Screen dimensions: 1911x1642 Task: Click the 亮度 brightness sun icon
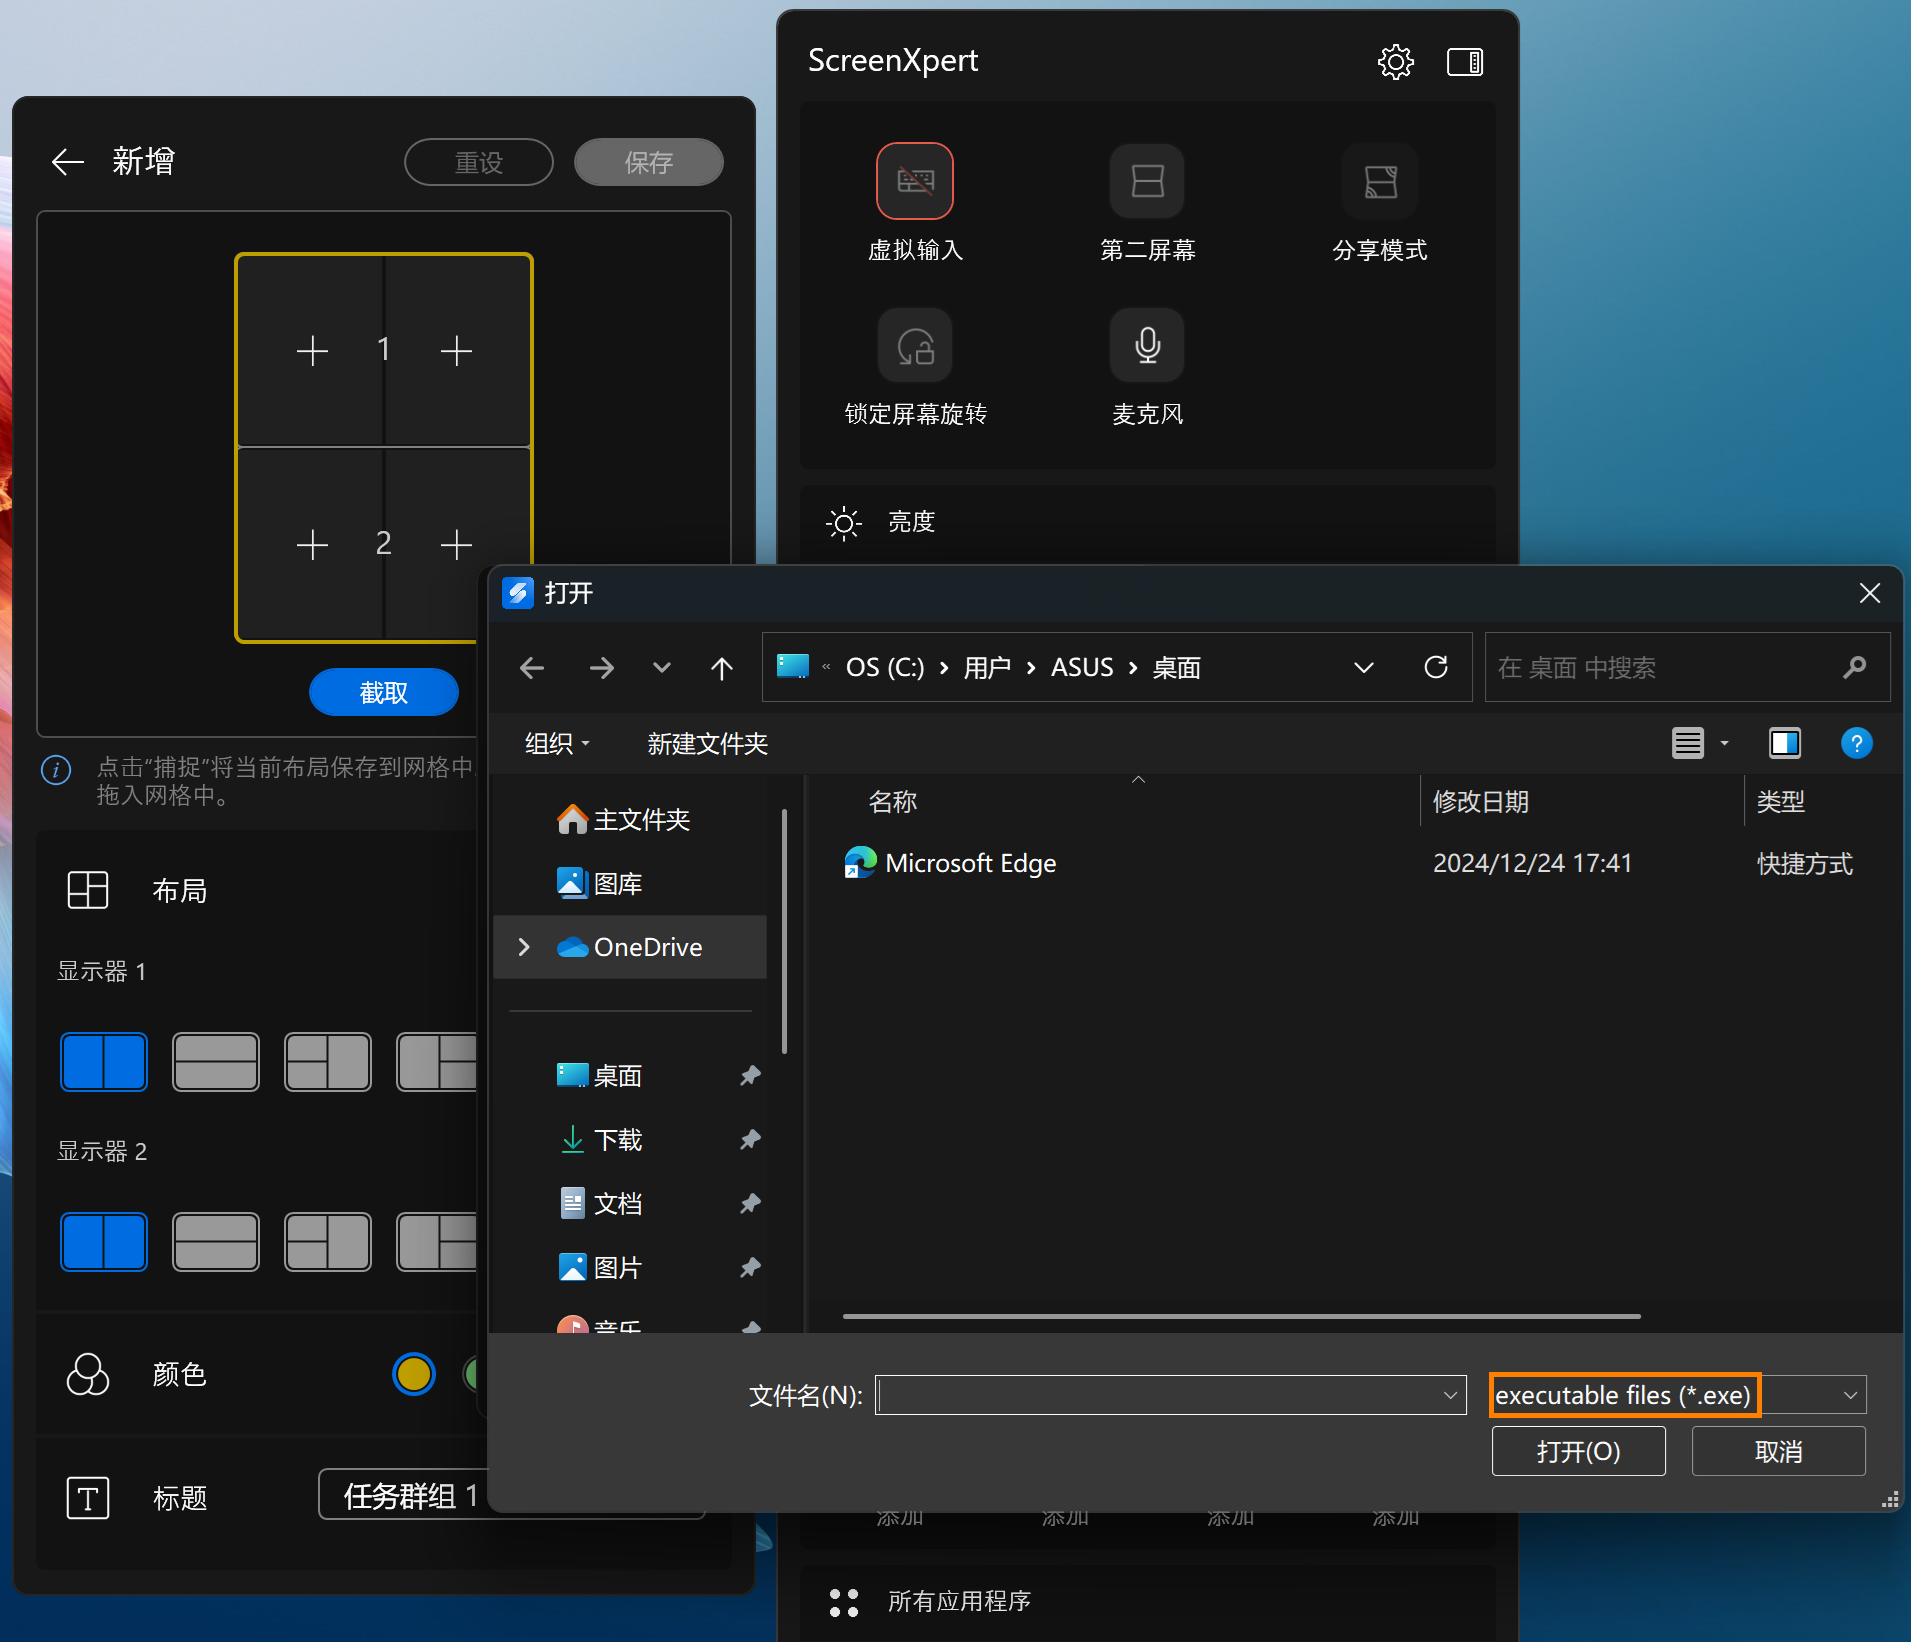[x=844, y=522]
